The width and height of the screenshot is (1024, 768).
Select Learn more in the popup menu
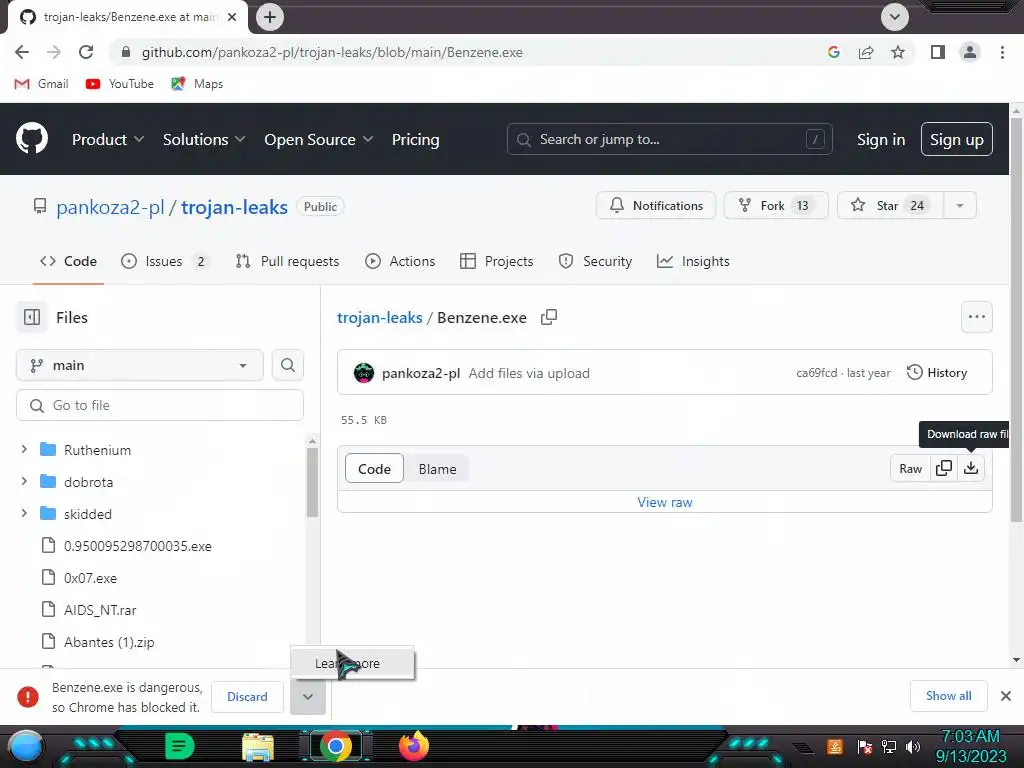tap(352, 664)
